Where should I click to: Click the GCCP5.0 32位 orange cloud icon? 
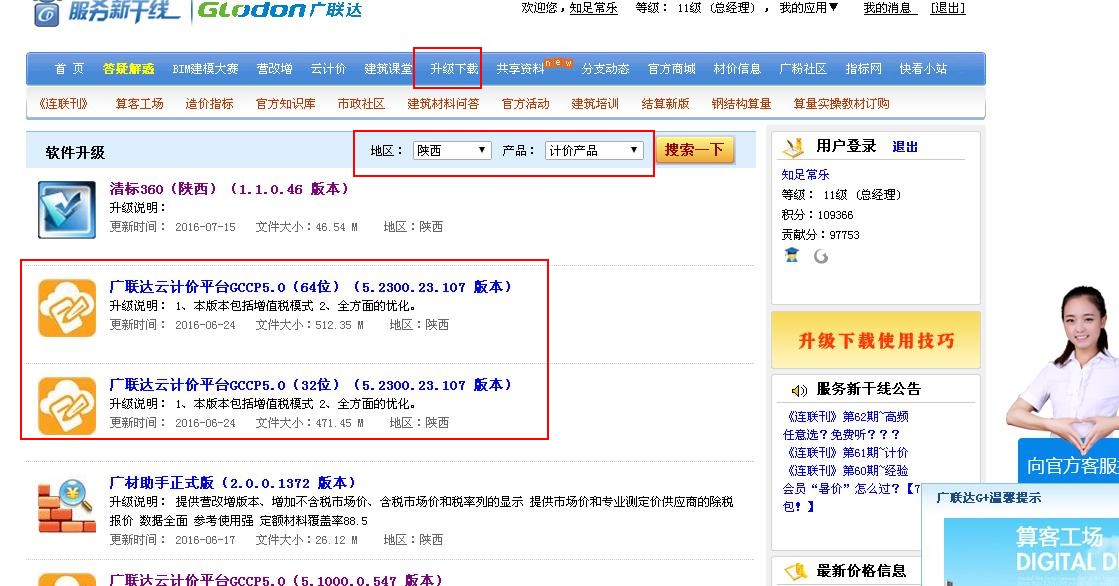(66, 406)
